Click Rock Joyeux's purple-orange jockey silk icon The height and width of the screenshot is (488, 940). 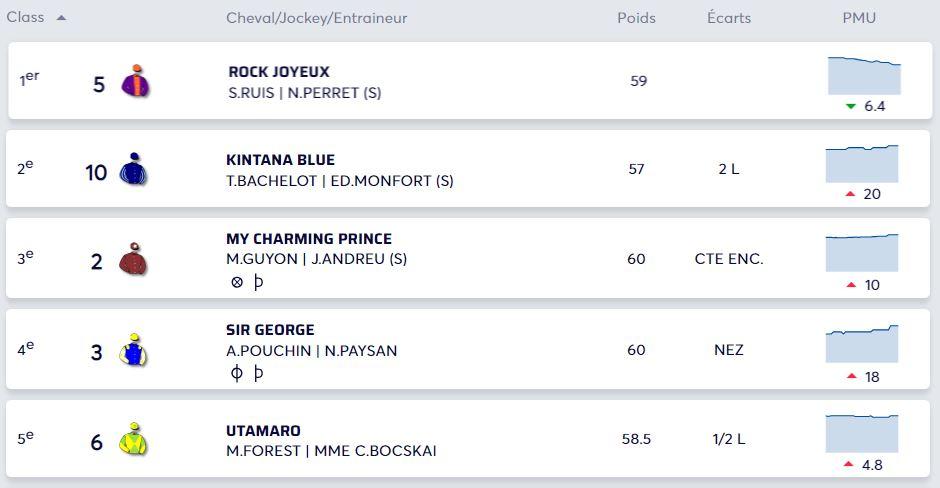(x=135, y=81)
